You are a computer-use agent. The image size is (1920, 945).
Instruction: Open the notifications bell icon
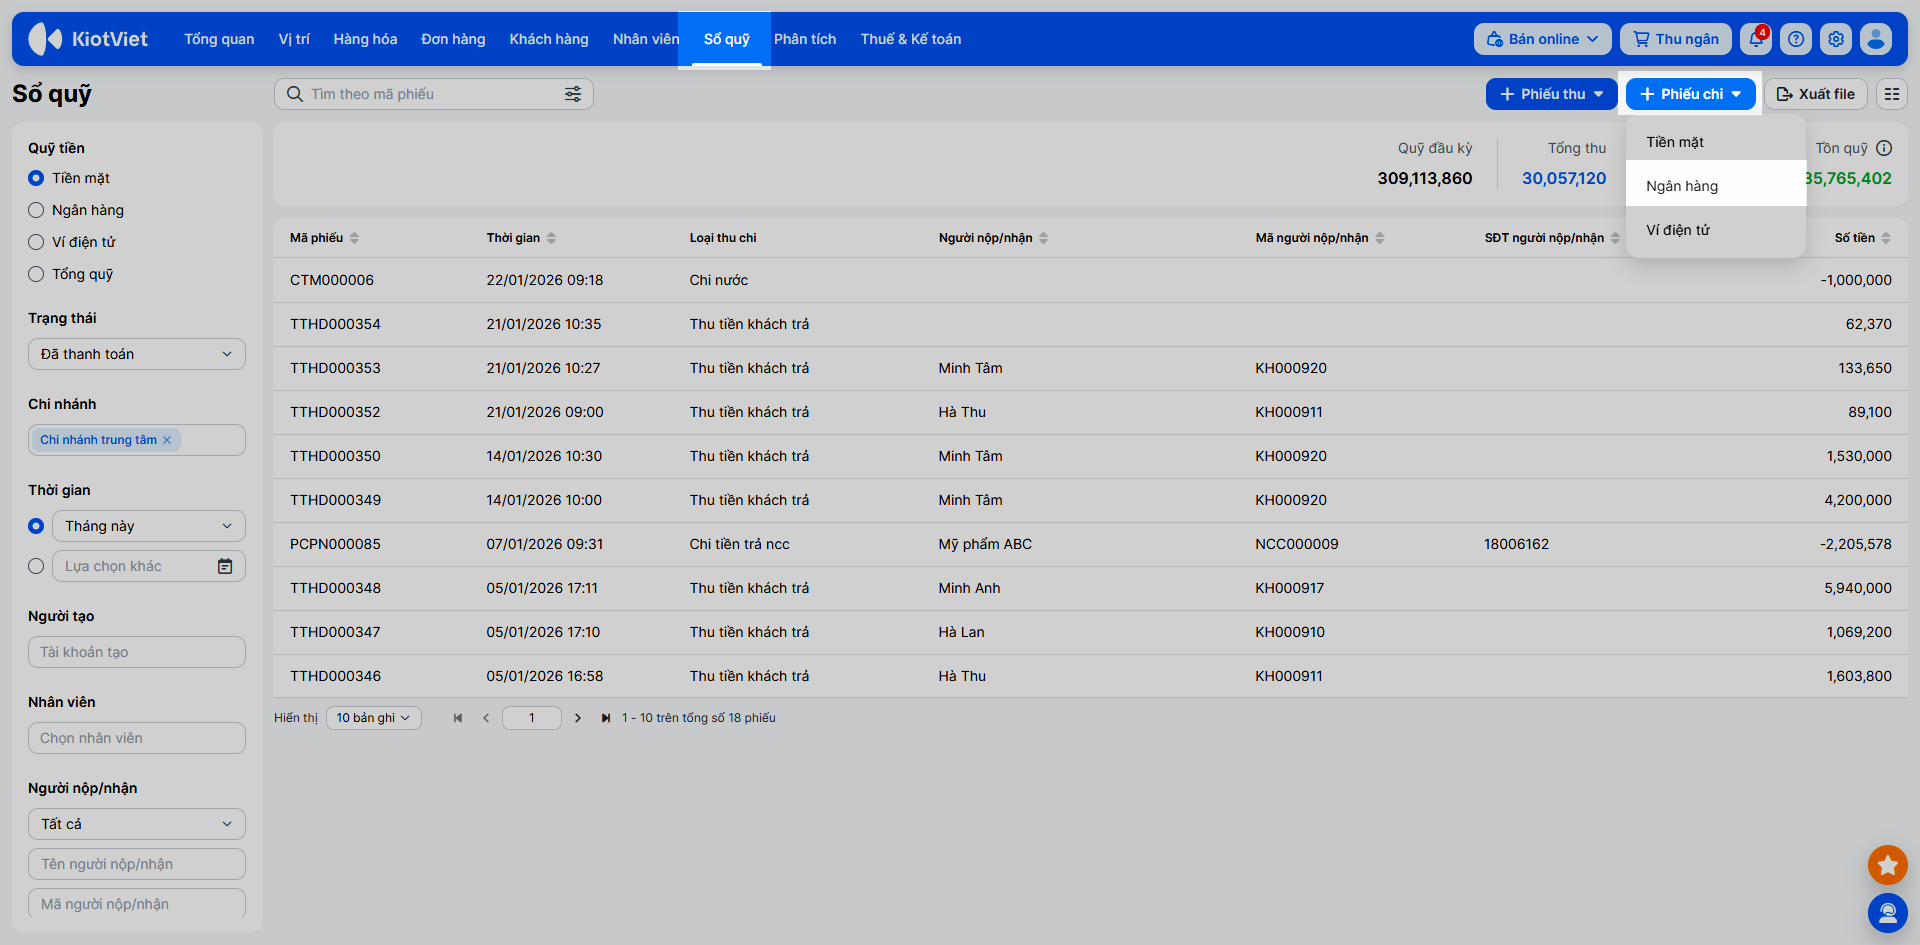1755,39
